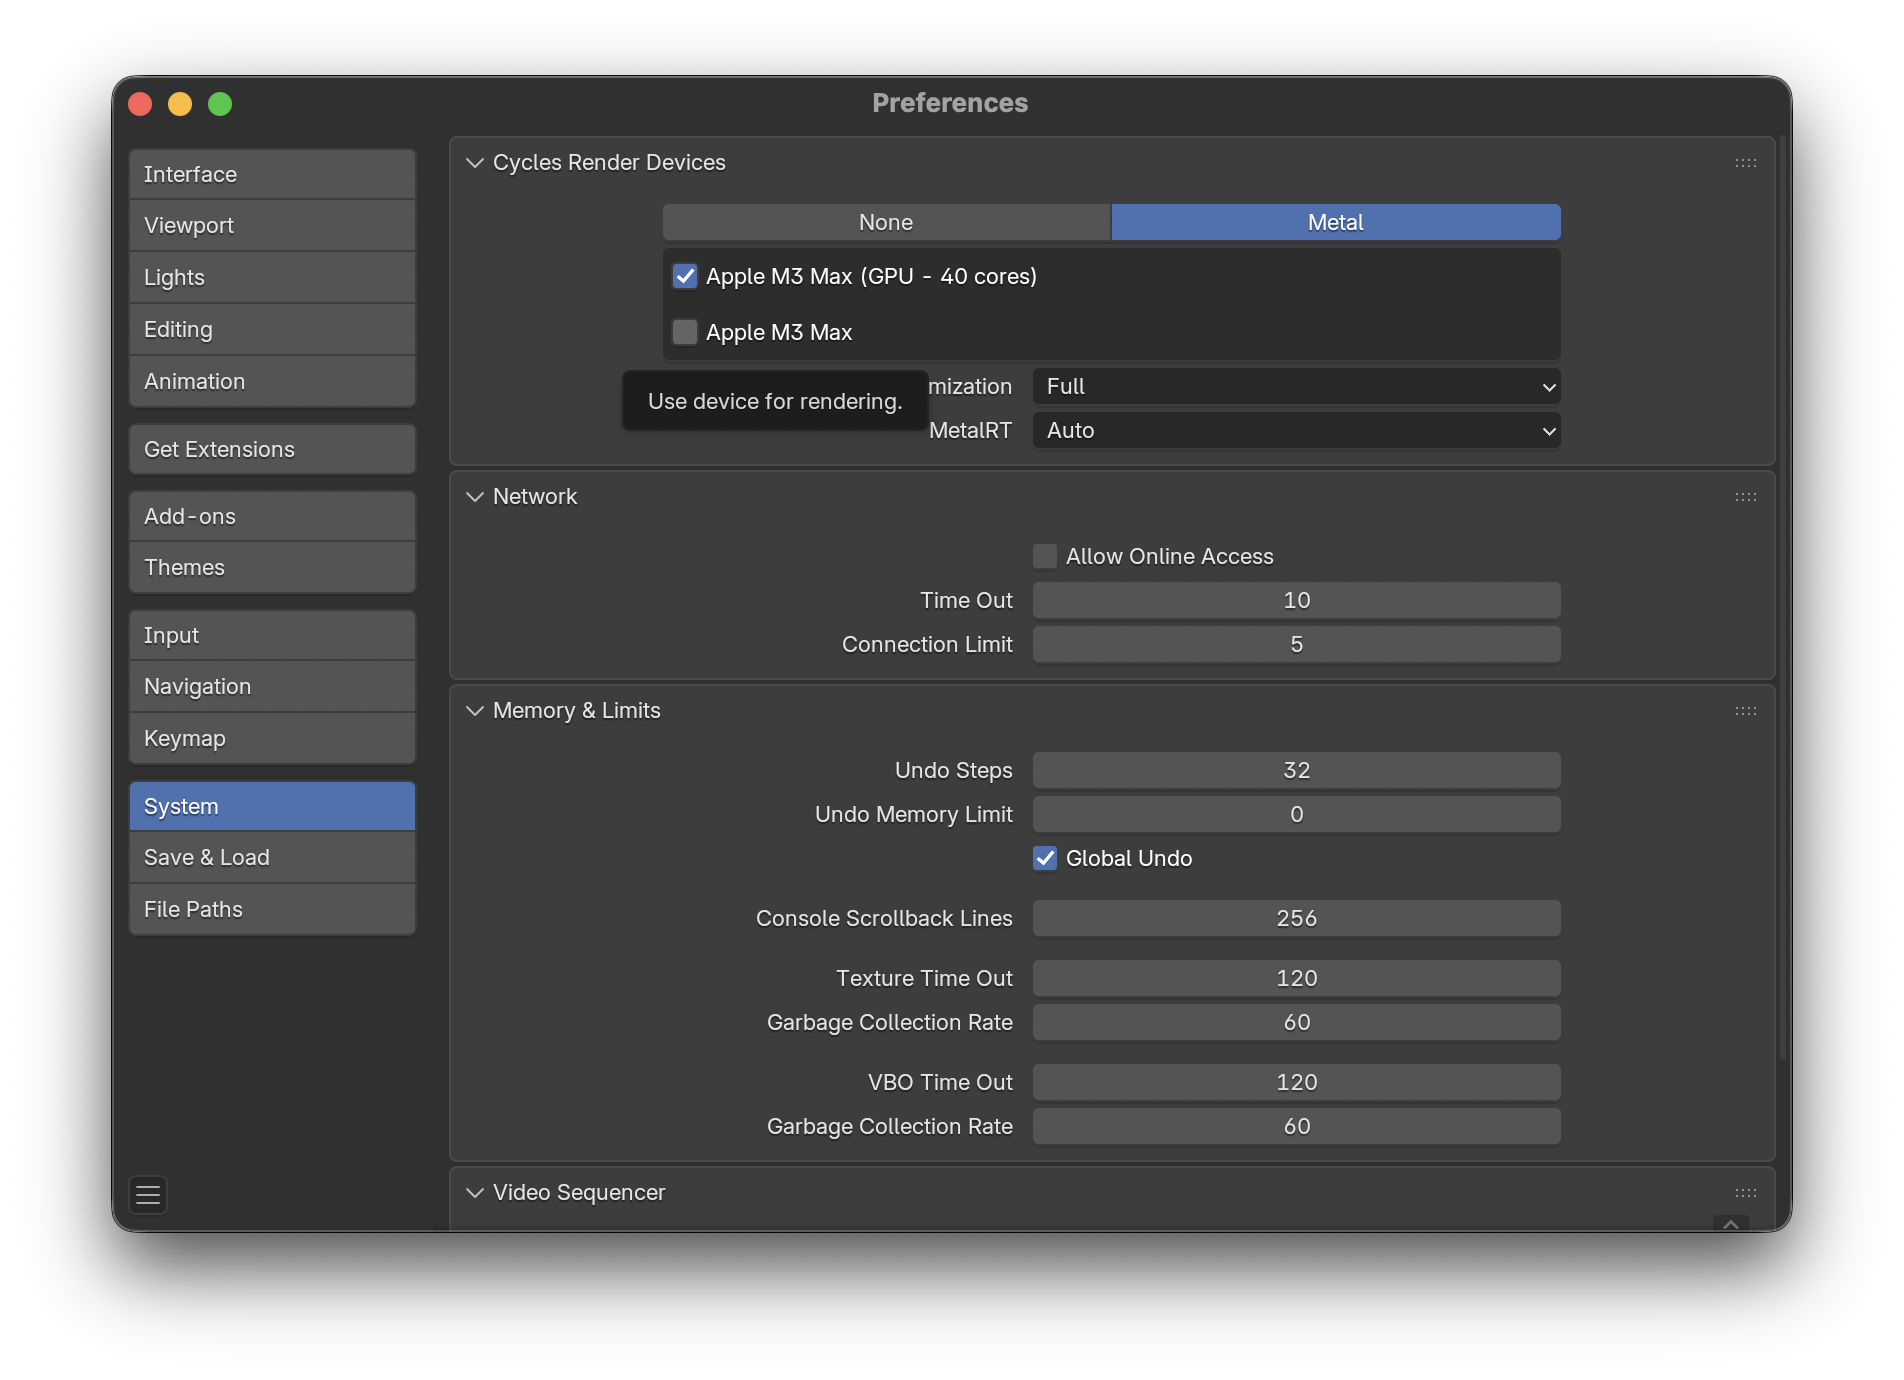The image size is (1904, 1380).
Task: Enable Allow Online Access
Action: [1045, 557]
